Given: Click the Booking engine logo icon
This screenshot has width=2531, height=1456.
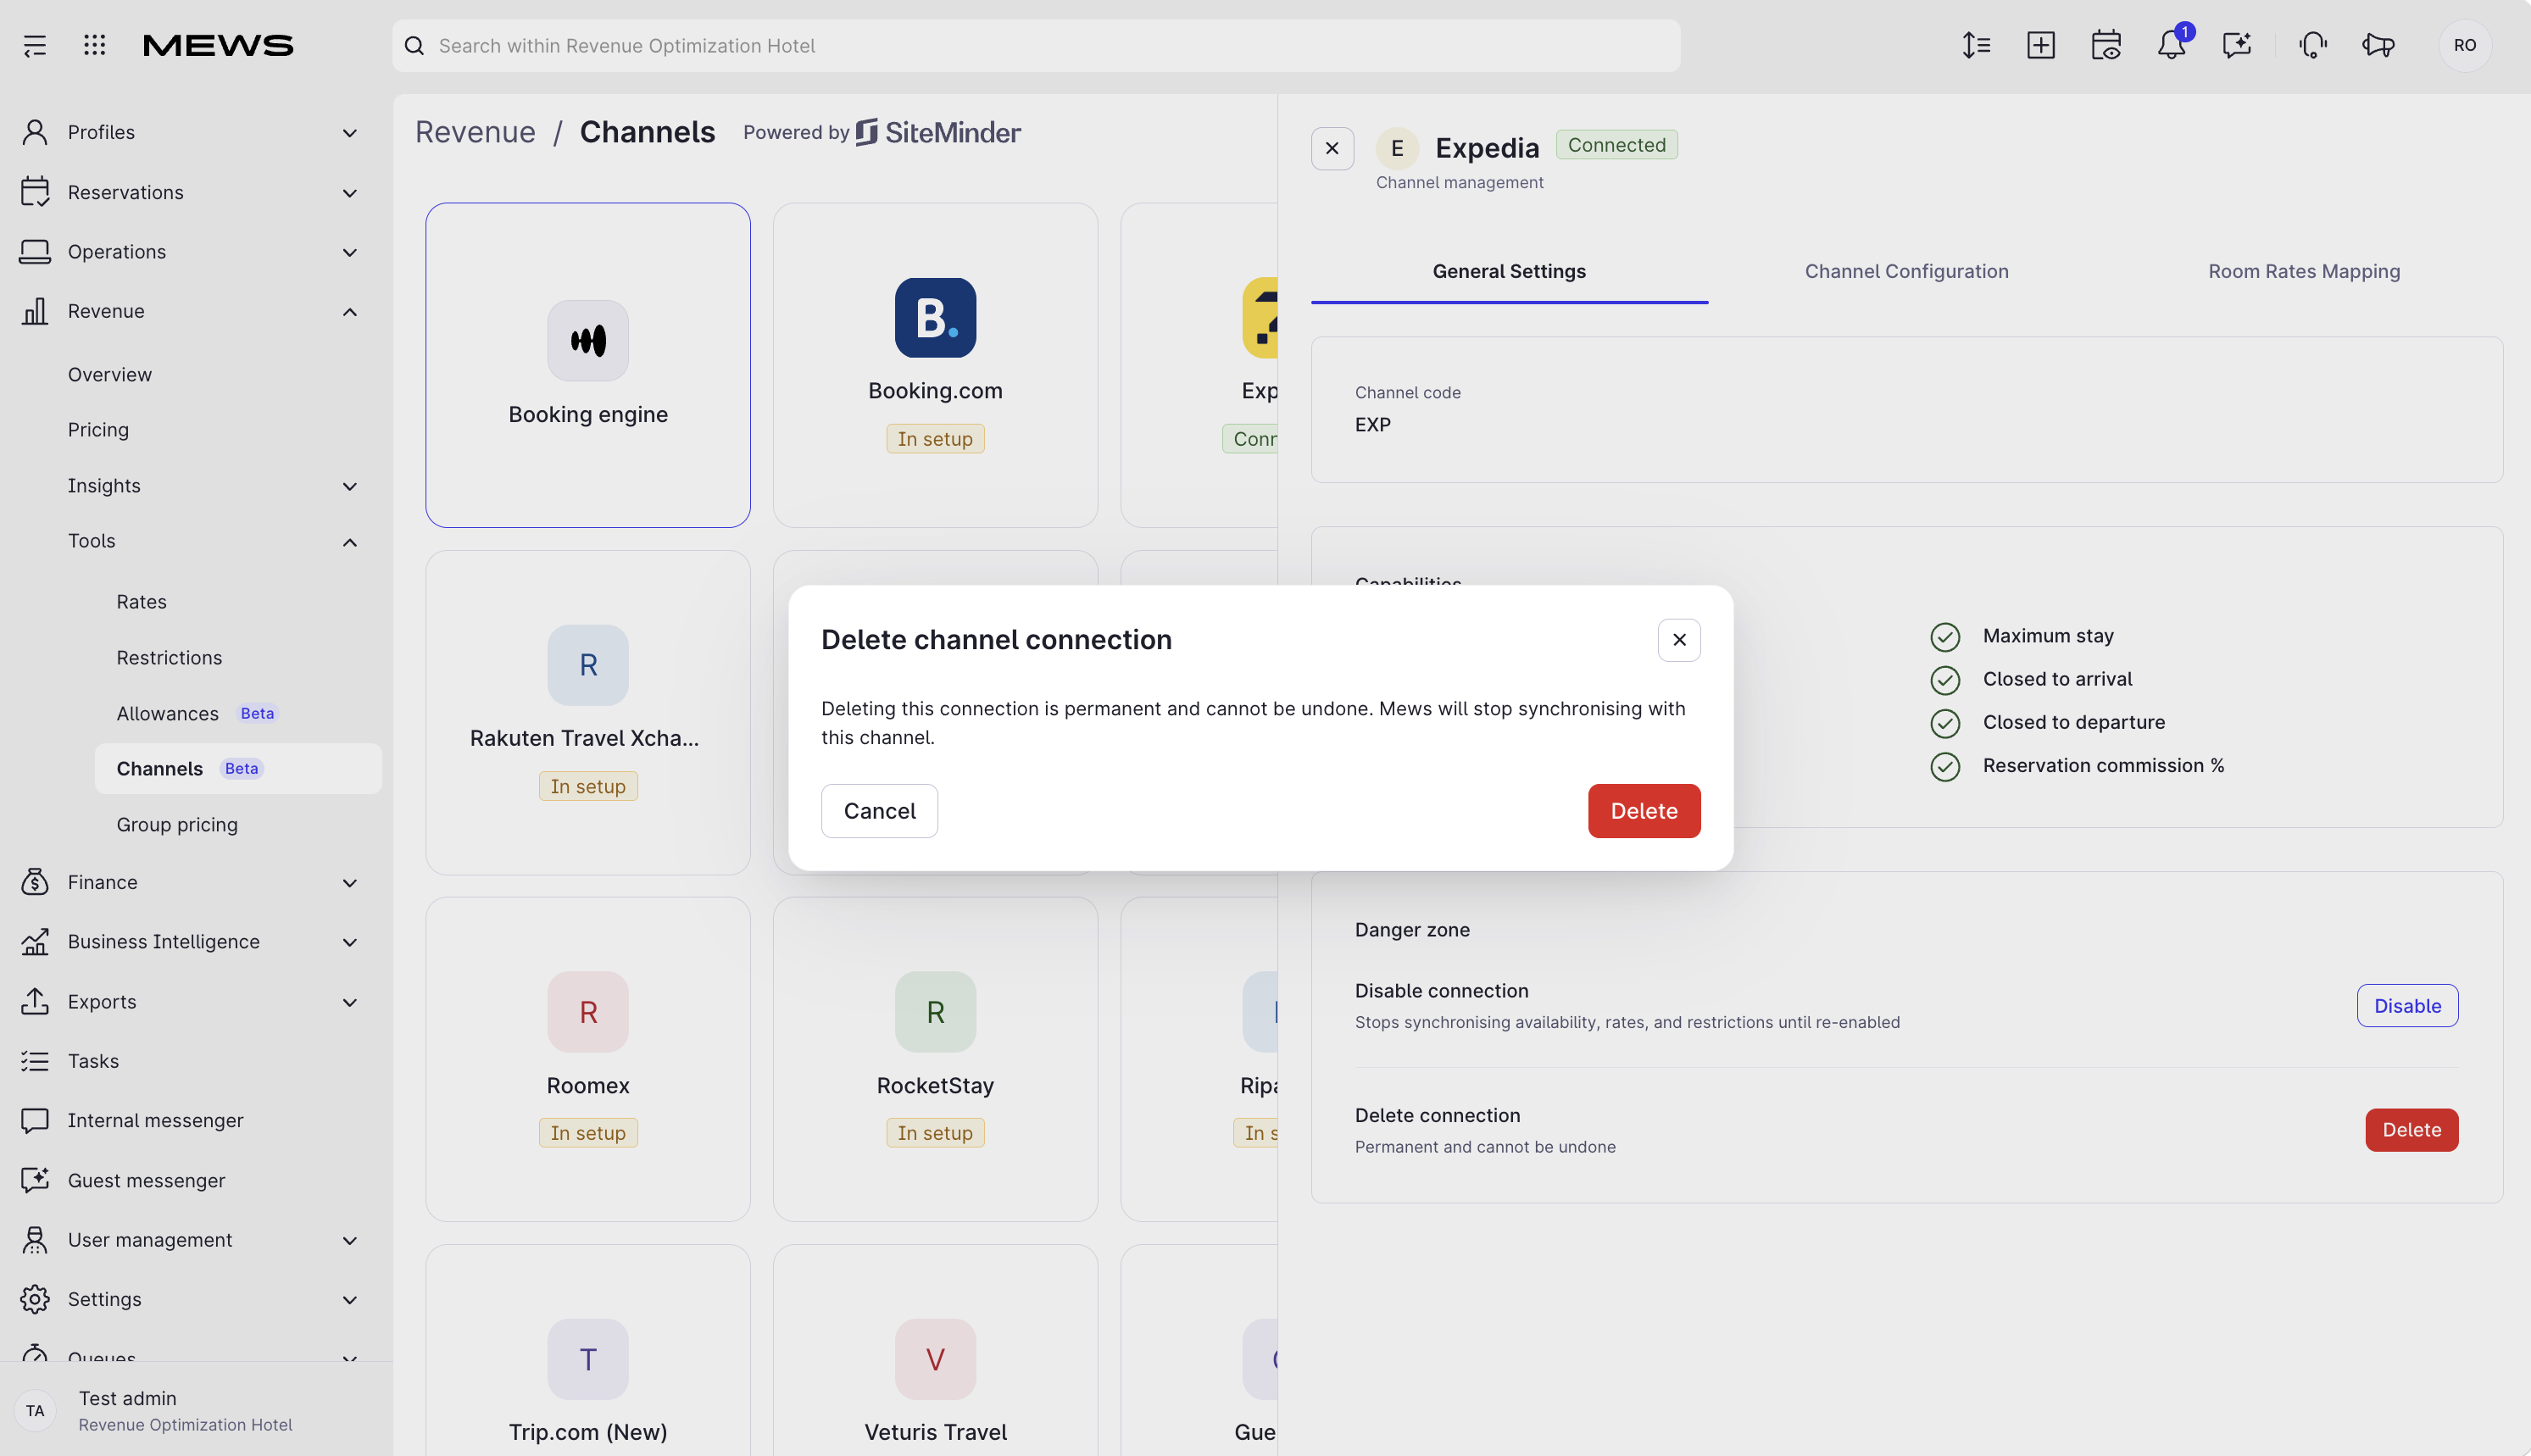Looking at the screenshot, I should (x=588, y=341).
